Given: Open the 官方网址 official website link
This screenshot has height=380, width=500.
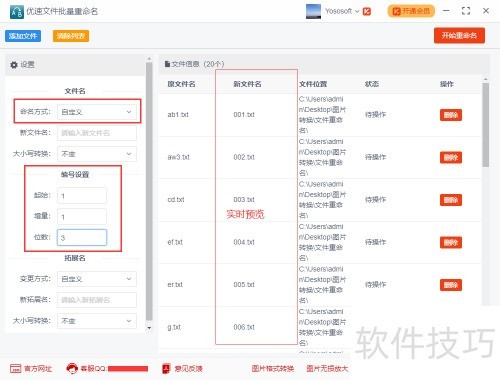Looking at the screenshot, I should coord(38,369).
